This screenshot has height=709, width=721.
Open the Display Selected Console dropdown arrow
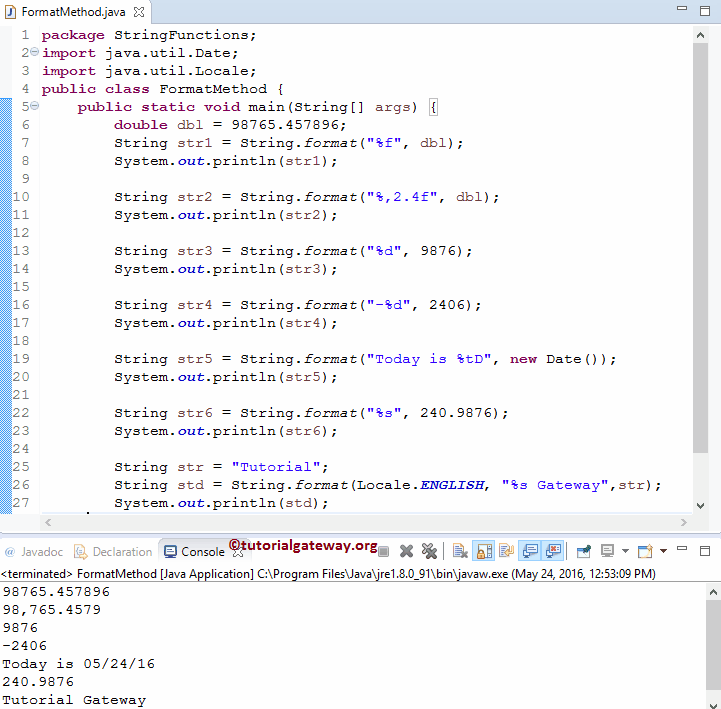pyautogui.click(x=624, y=551)
